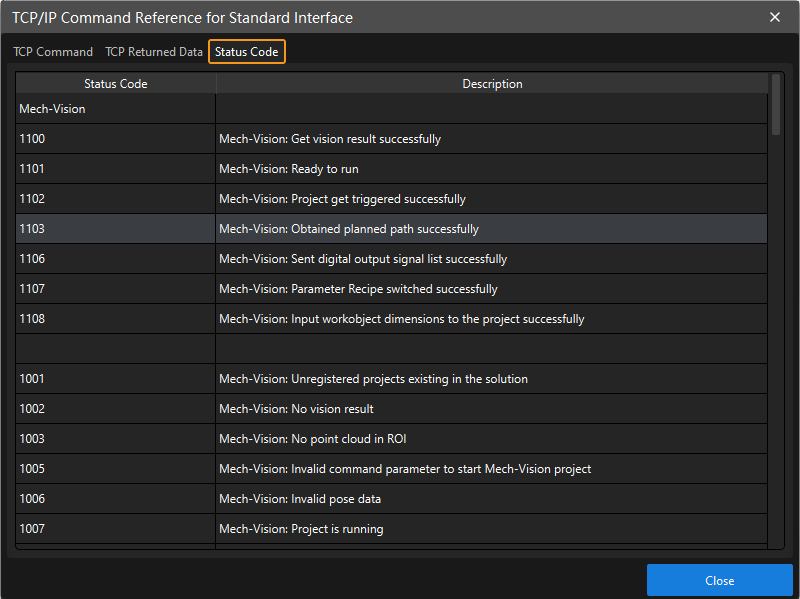Click the Description column header
The image size is (800, 599).
[x=491, y=84]
